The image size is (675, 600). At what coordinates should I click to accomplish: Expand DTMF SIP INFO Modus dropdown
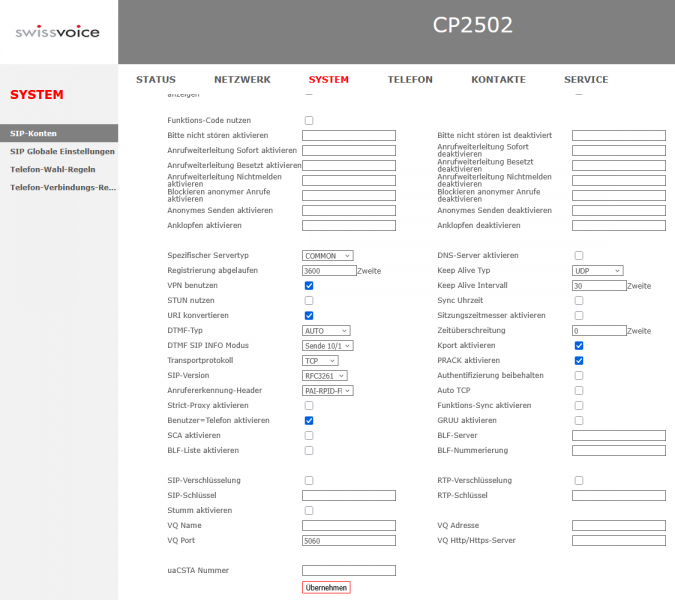[328, 346]
